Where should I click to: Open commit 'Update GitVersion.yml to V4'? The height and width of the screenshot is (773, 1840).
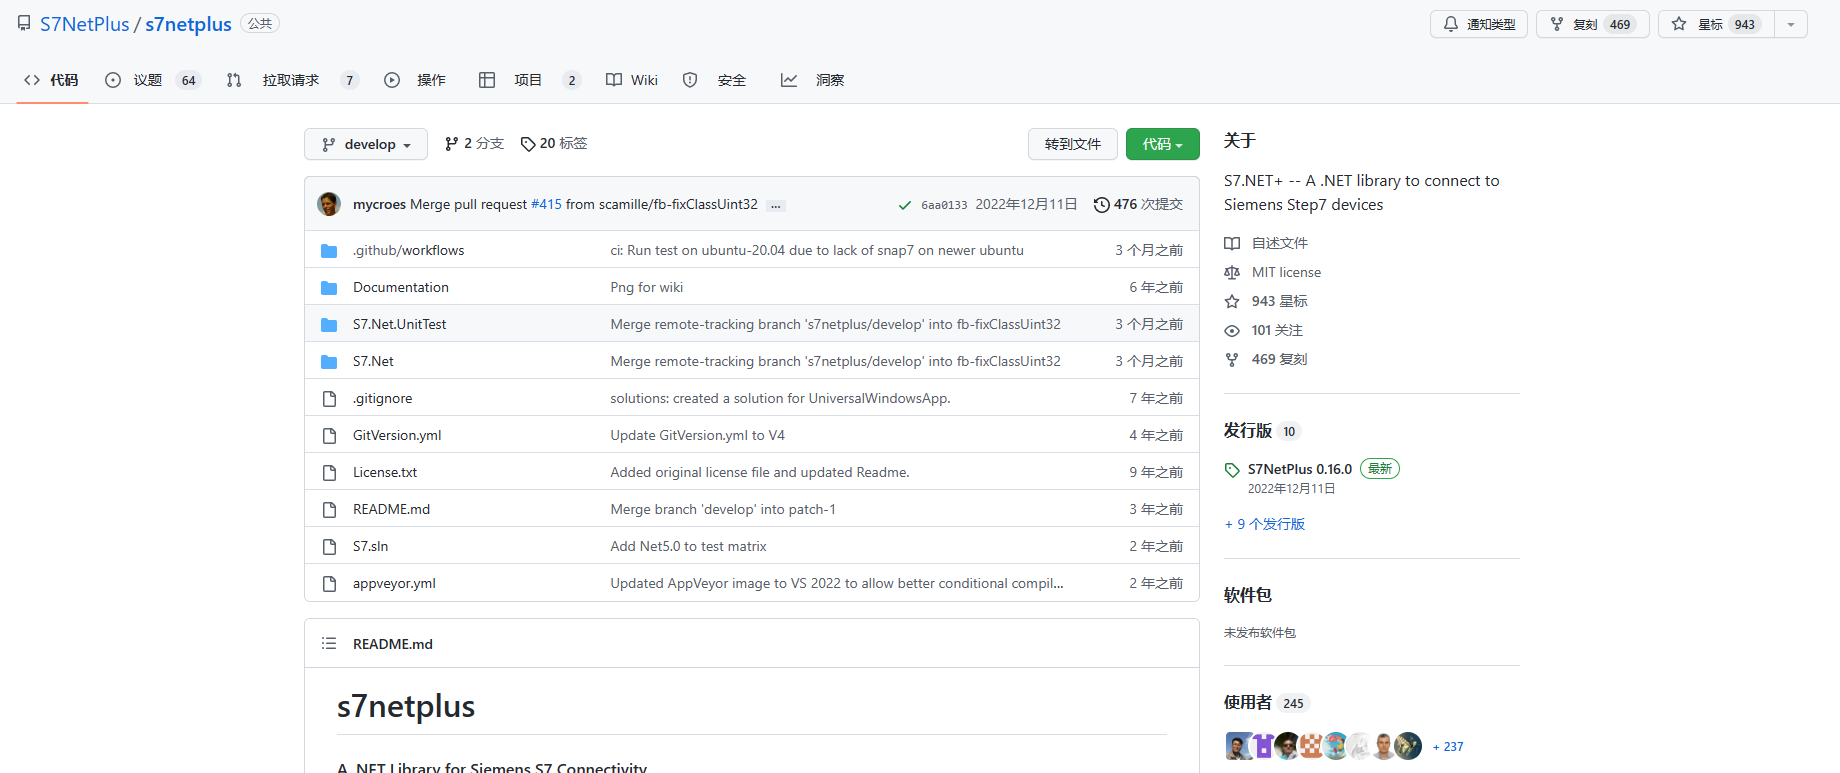(x=698, y=435)
